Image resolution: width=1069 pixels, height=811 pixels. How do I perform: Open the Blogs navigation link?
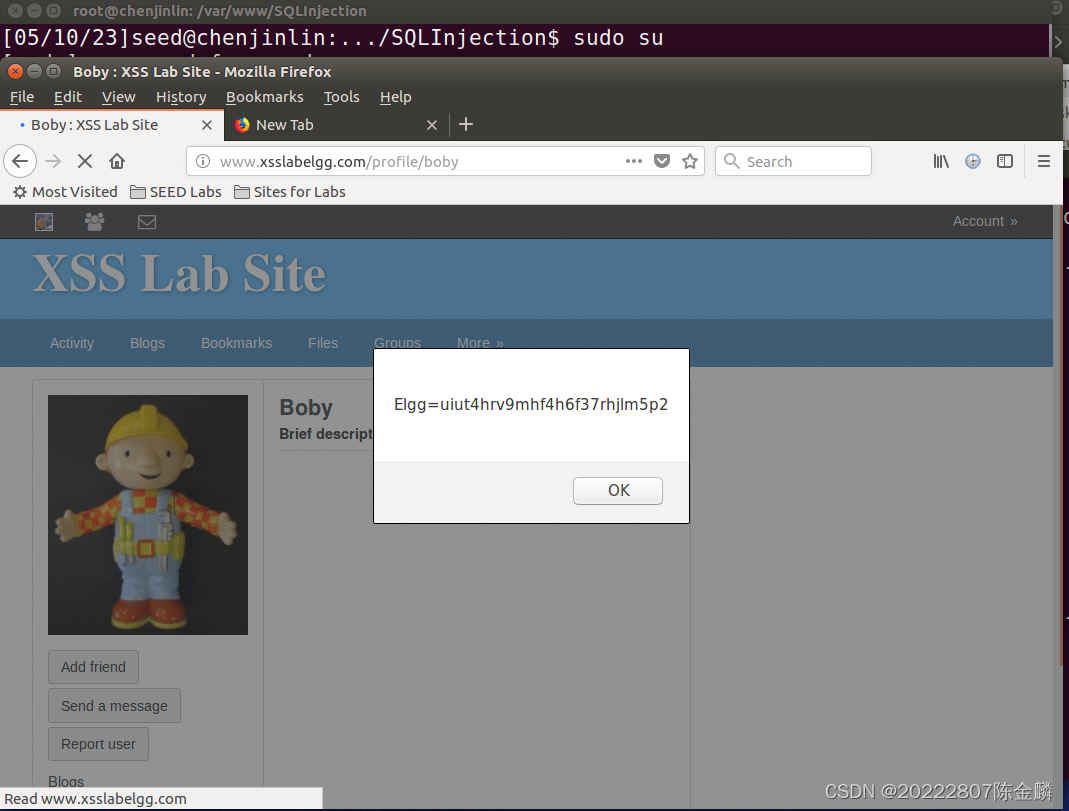147,343
